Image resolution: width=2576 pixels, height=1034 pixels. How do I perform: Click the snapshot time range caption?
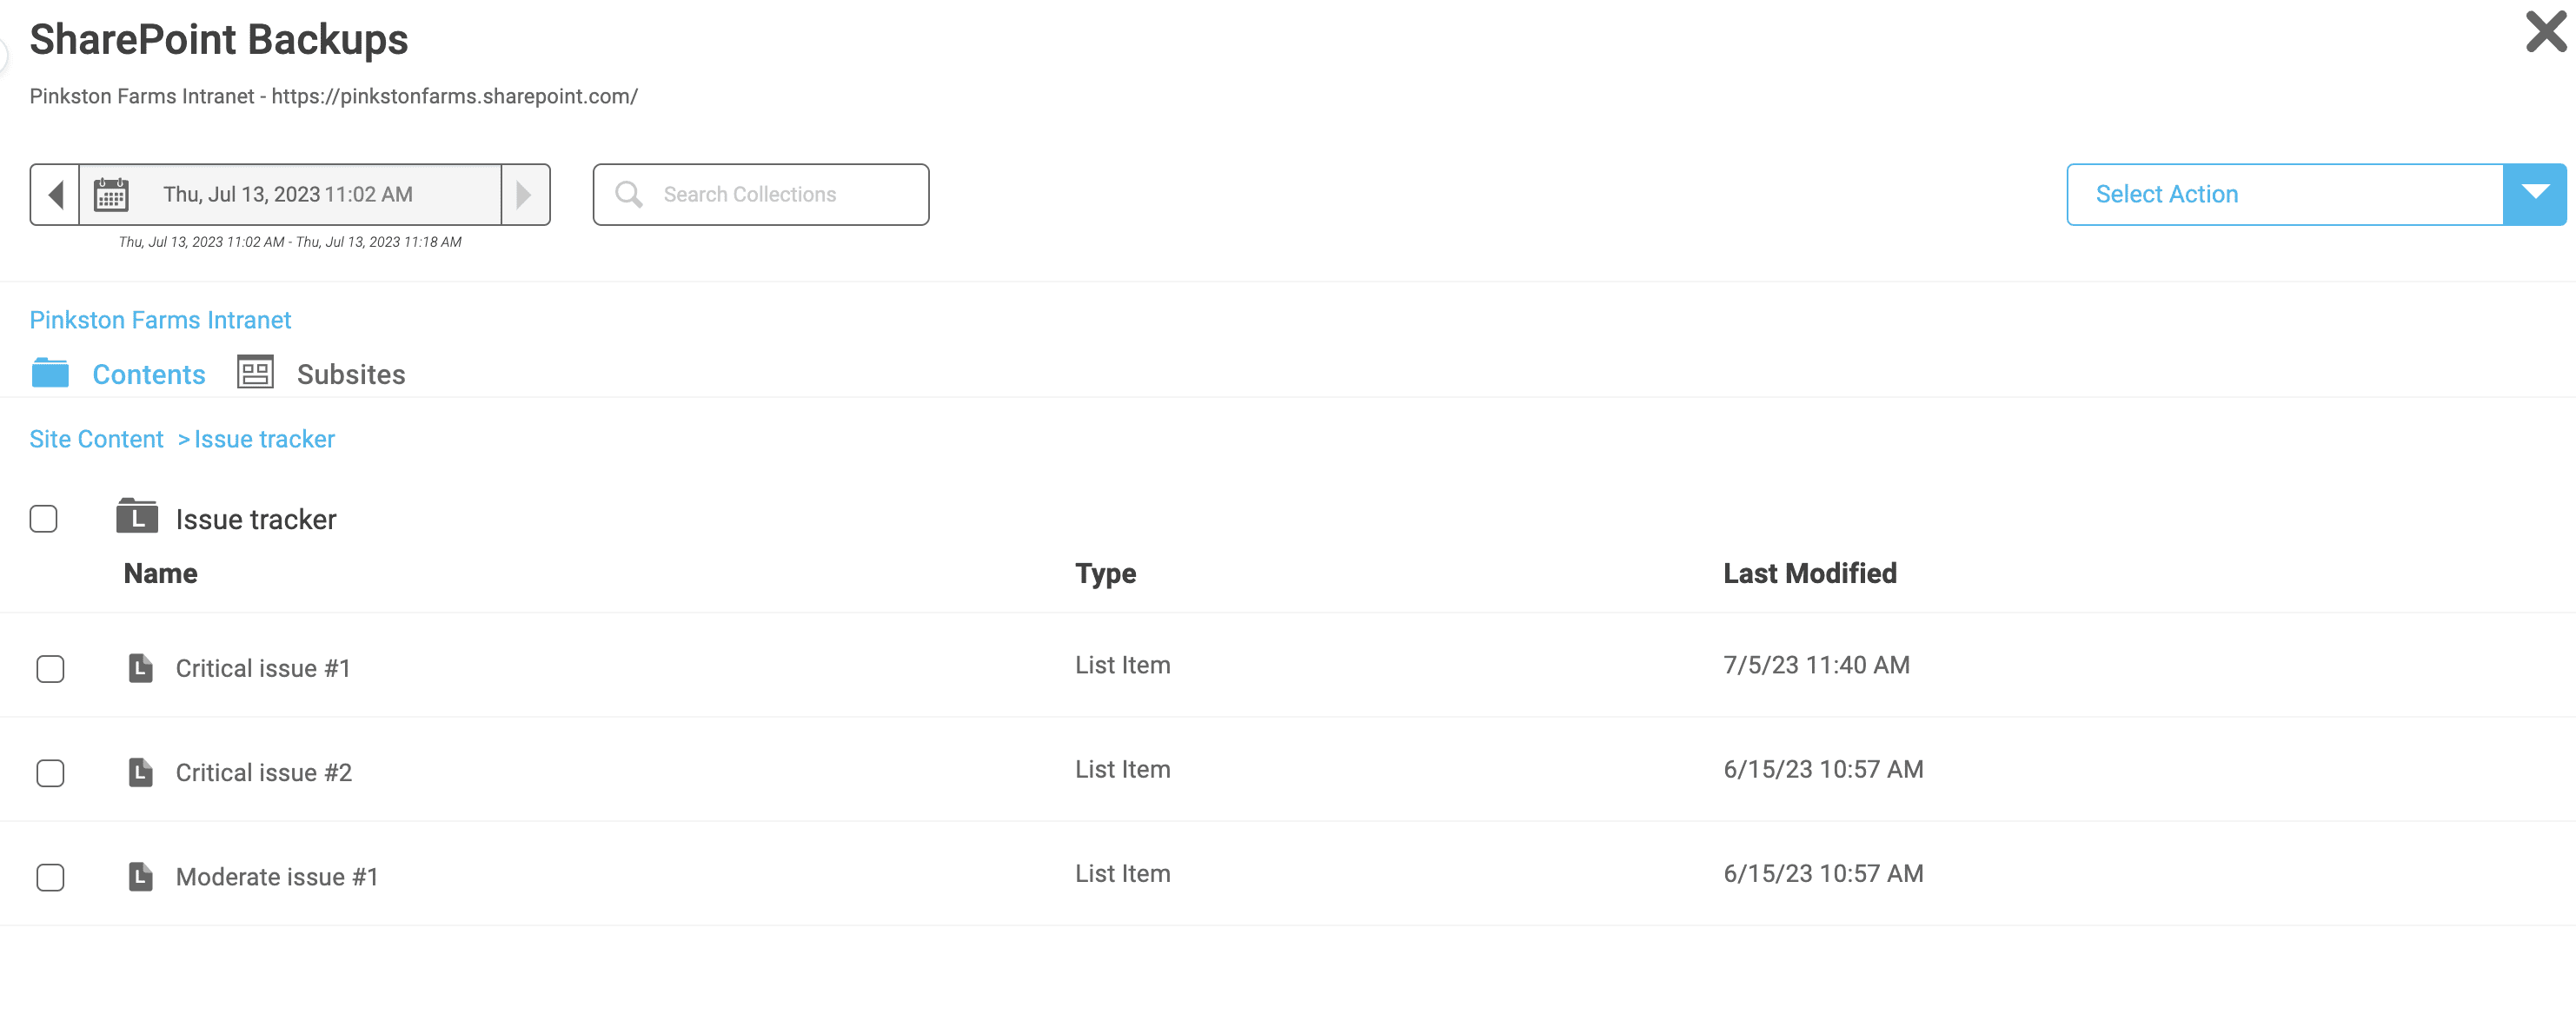[x=290, y=242]
